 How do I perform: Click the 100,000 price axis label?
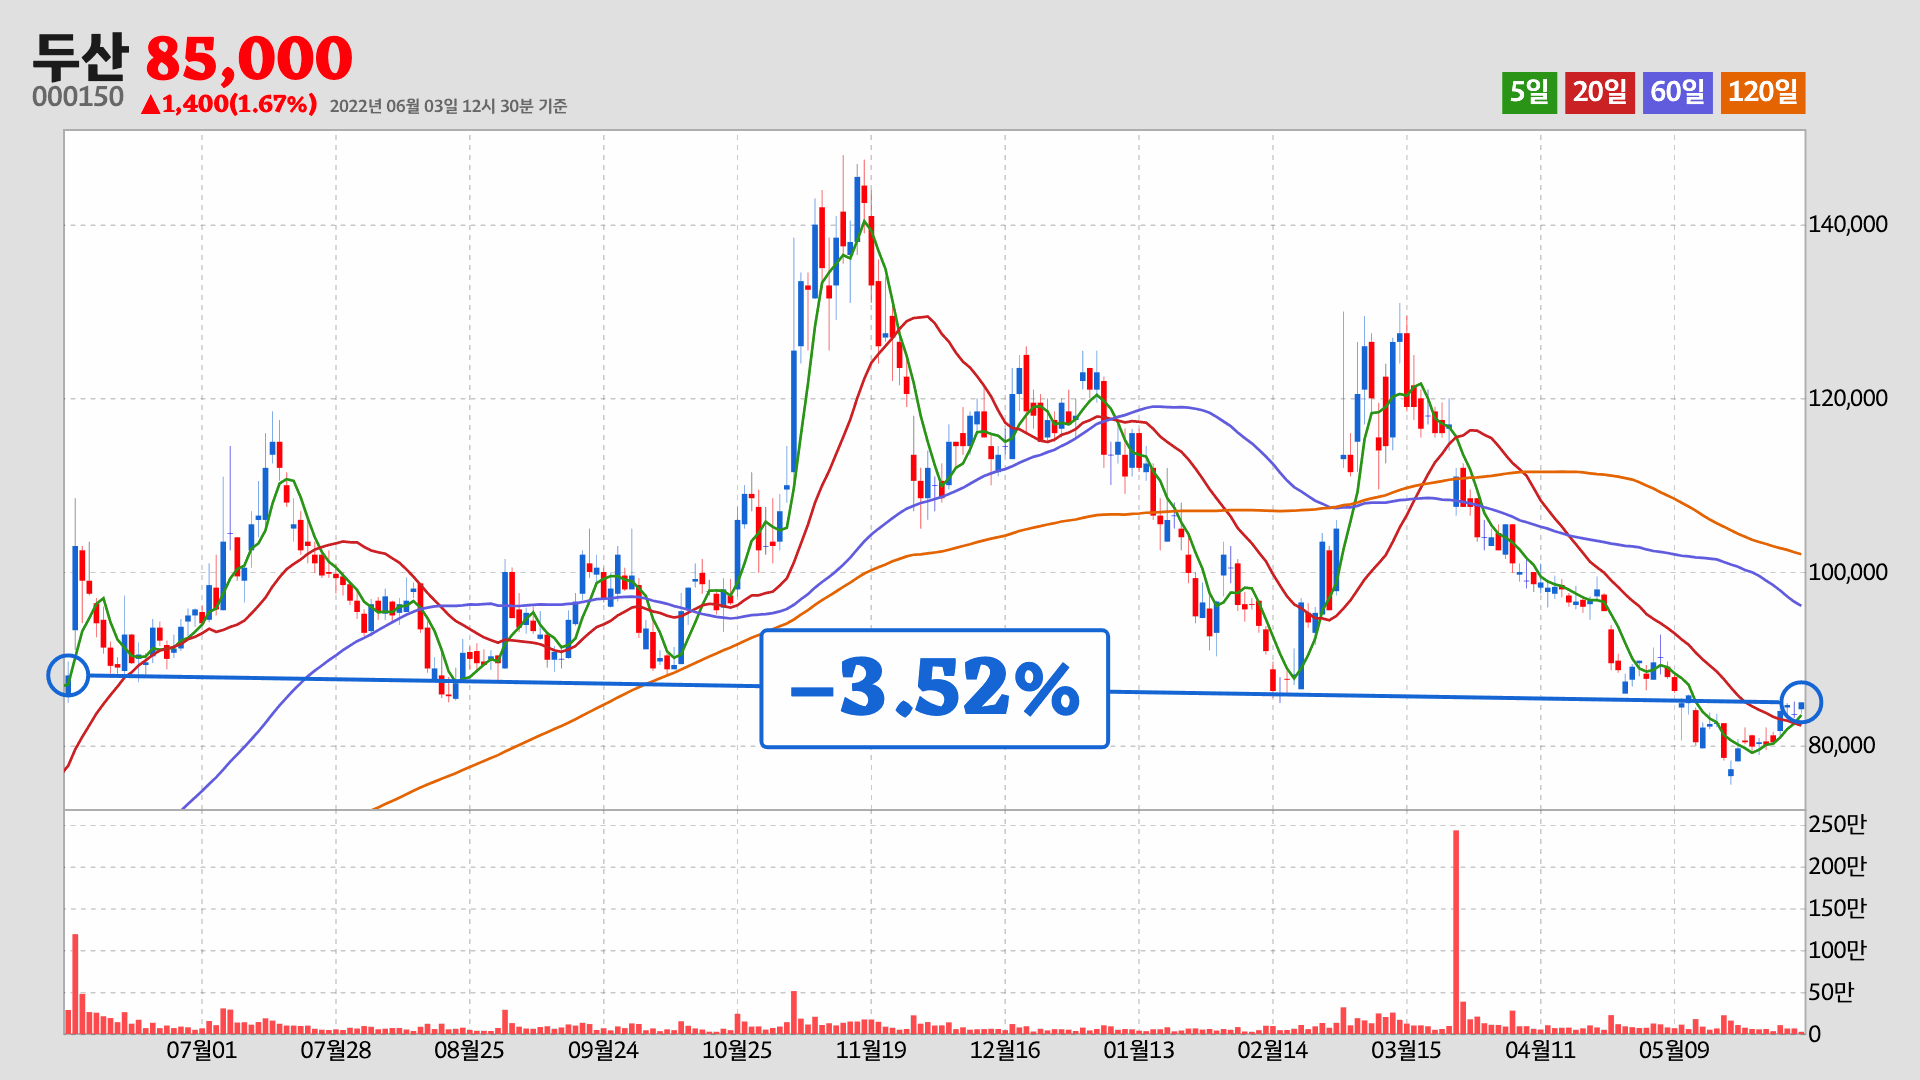click(1847, 572)
